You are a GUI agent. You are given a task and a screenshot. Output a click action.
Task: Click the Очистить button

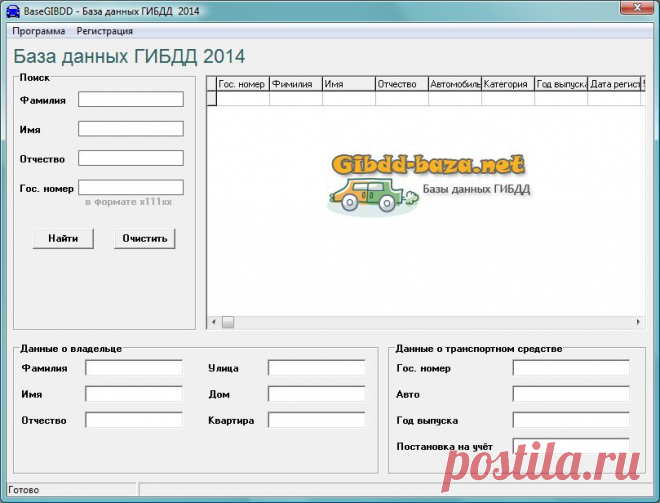click(145, 239)
